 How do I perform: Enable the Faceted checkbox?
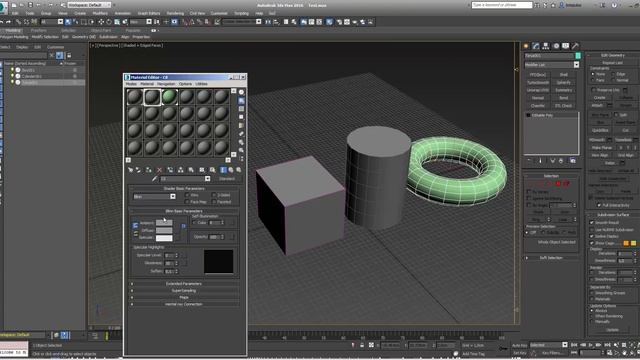pos(214,202)
